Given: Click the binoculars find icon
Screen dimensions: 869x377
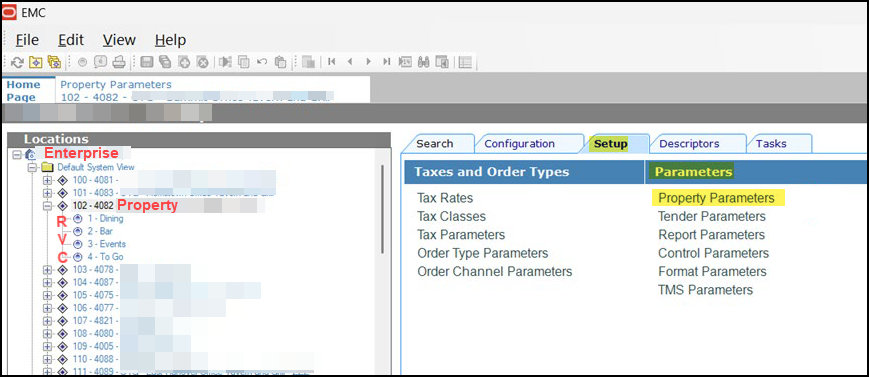Looking at the screenshot, I should click(423, 62).
